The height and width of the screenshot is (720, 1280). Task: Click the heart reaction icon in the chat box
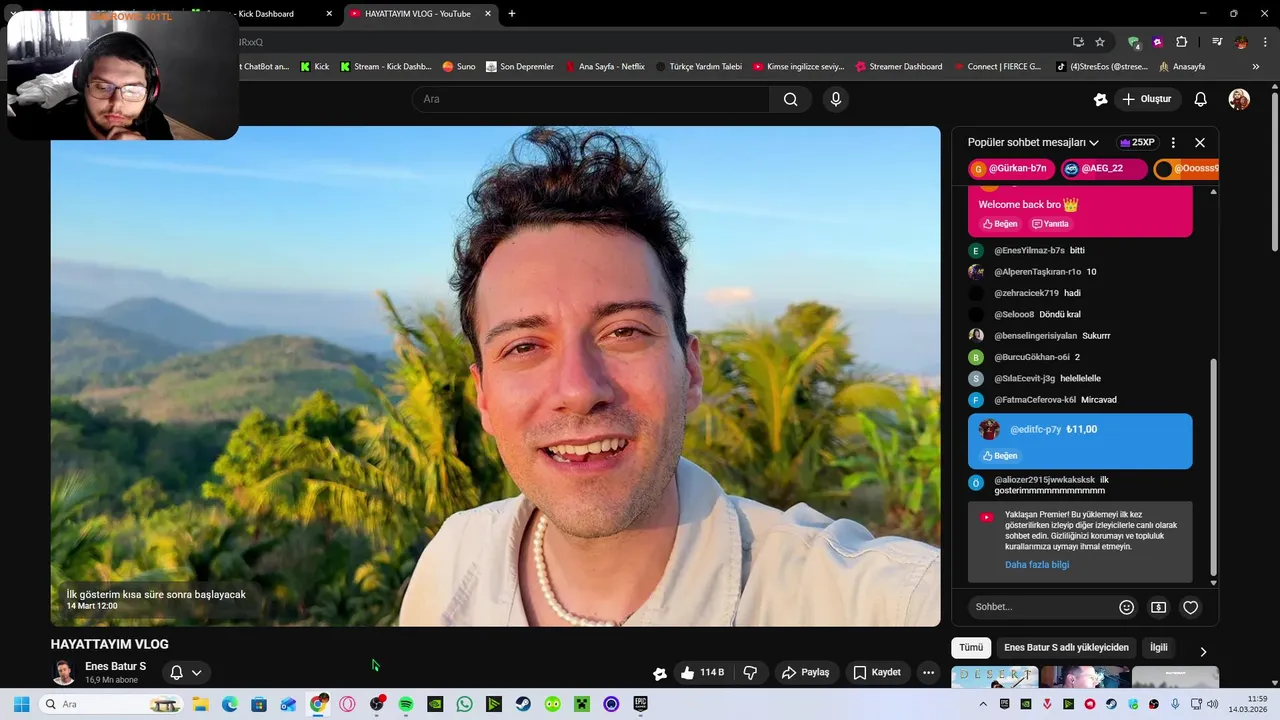click(1190, 607)
